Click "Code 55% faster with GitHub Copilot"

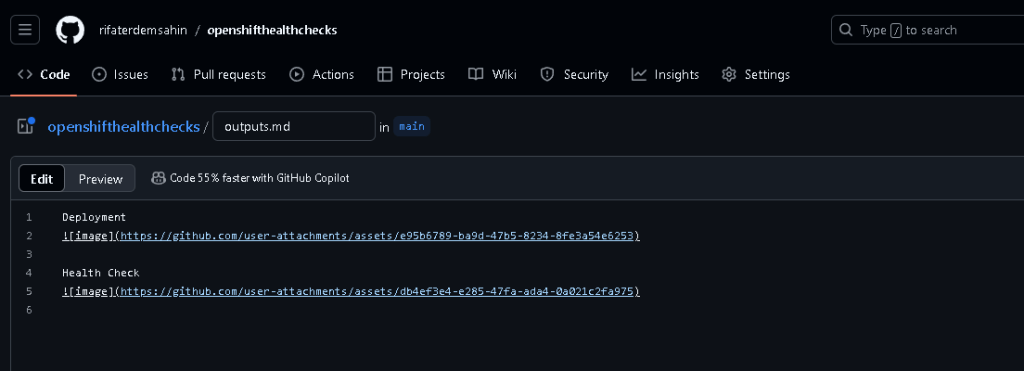click(x=259, y=178)
